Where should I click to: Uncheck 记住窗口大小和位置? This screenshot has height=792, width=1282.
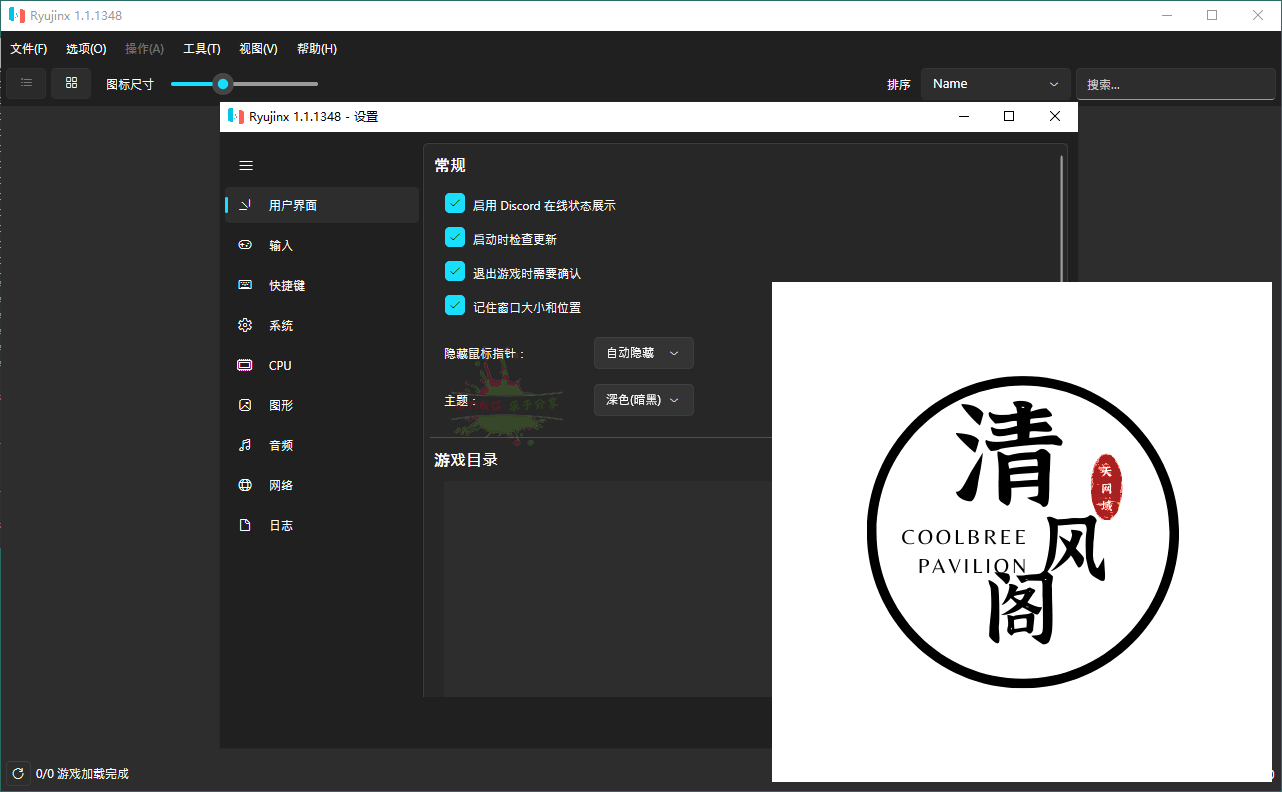point(455,306)
